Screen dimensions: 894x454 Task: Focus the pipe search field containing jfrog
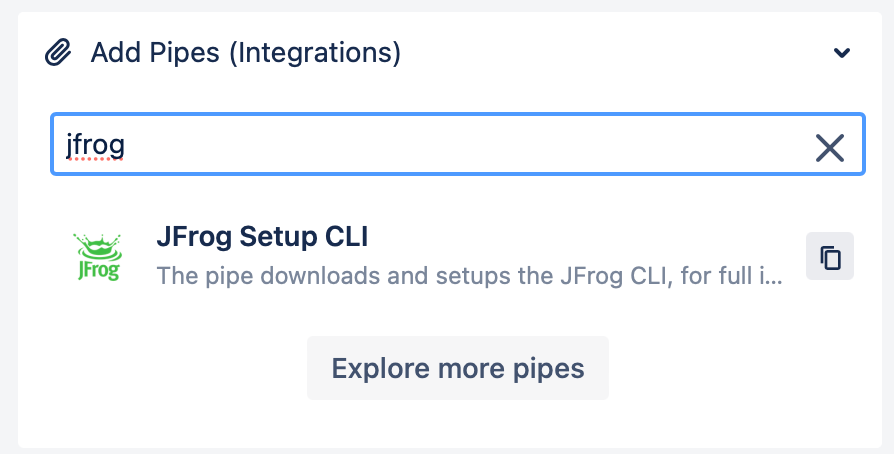[x=458, y=144]
